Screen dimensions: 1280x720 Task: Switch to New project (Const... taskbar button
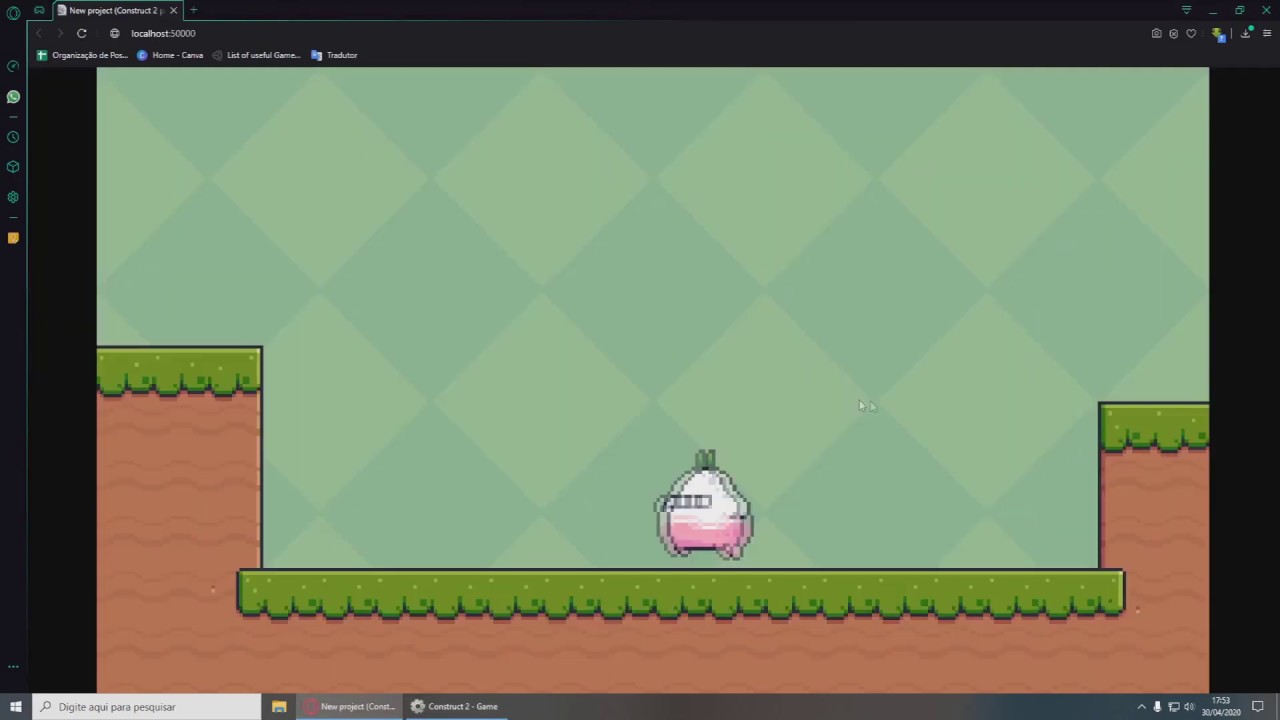coord(350,706)
